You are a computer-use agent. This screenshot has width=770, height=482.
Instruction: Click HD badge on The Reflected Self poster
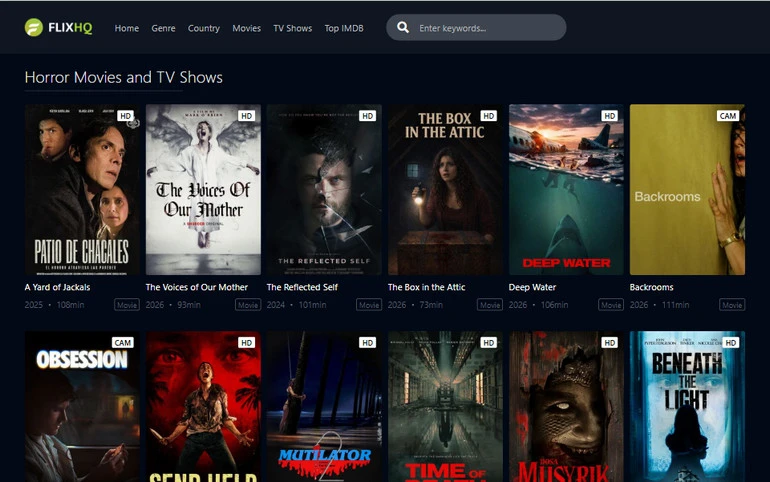pyautogui.click(x=367, y=116)
